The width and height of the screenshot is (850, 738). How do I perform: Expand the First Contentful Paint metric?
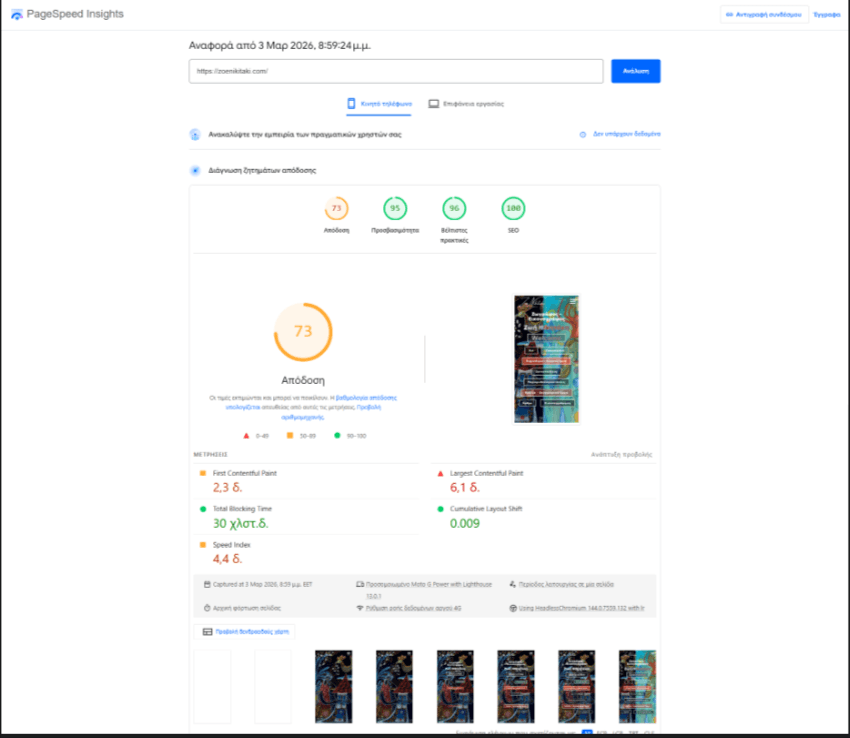tap(245, 473)
